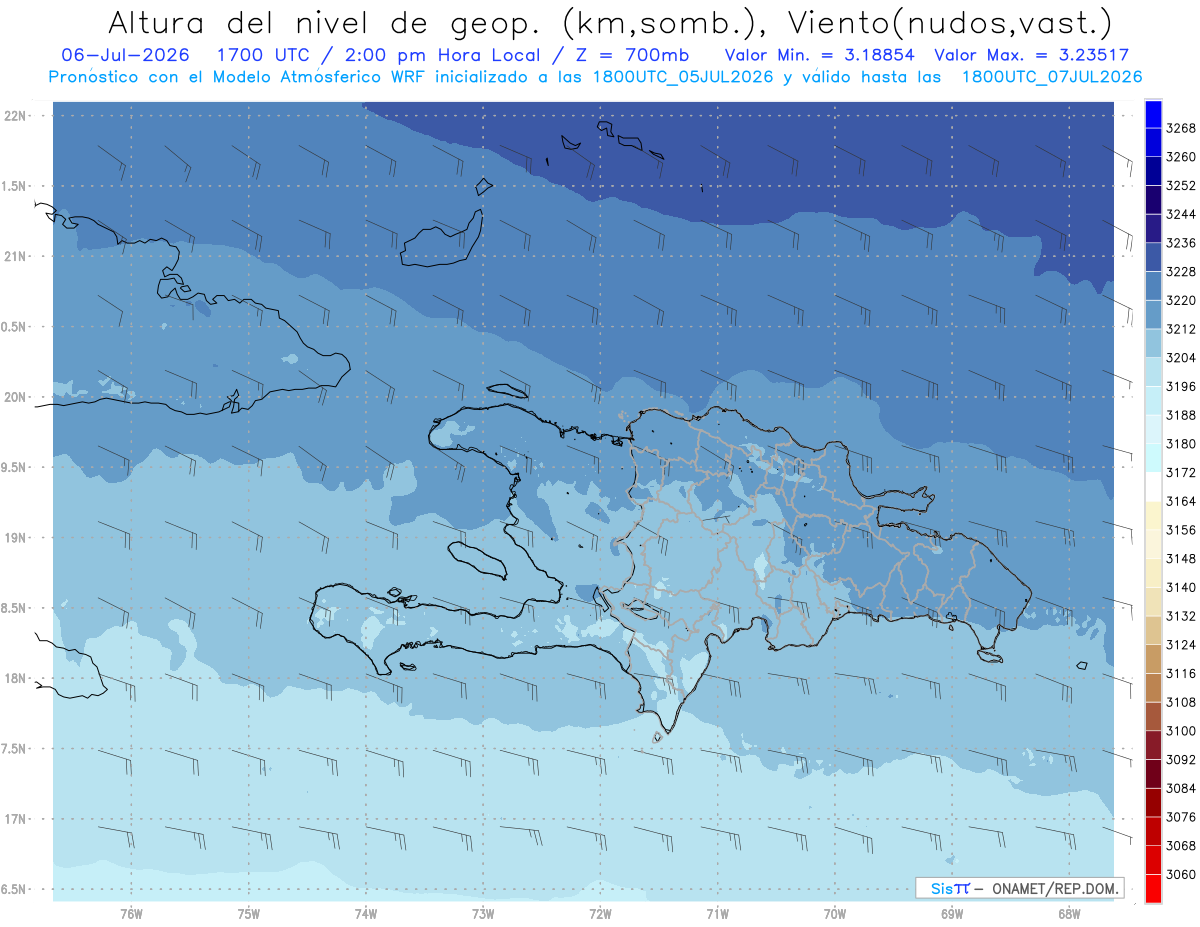Click the '71W' longitude label
This screenshot has width=1200, height=927.
pyautogui.click(x=717, y=914)
